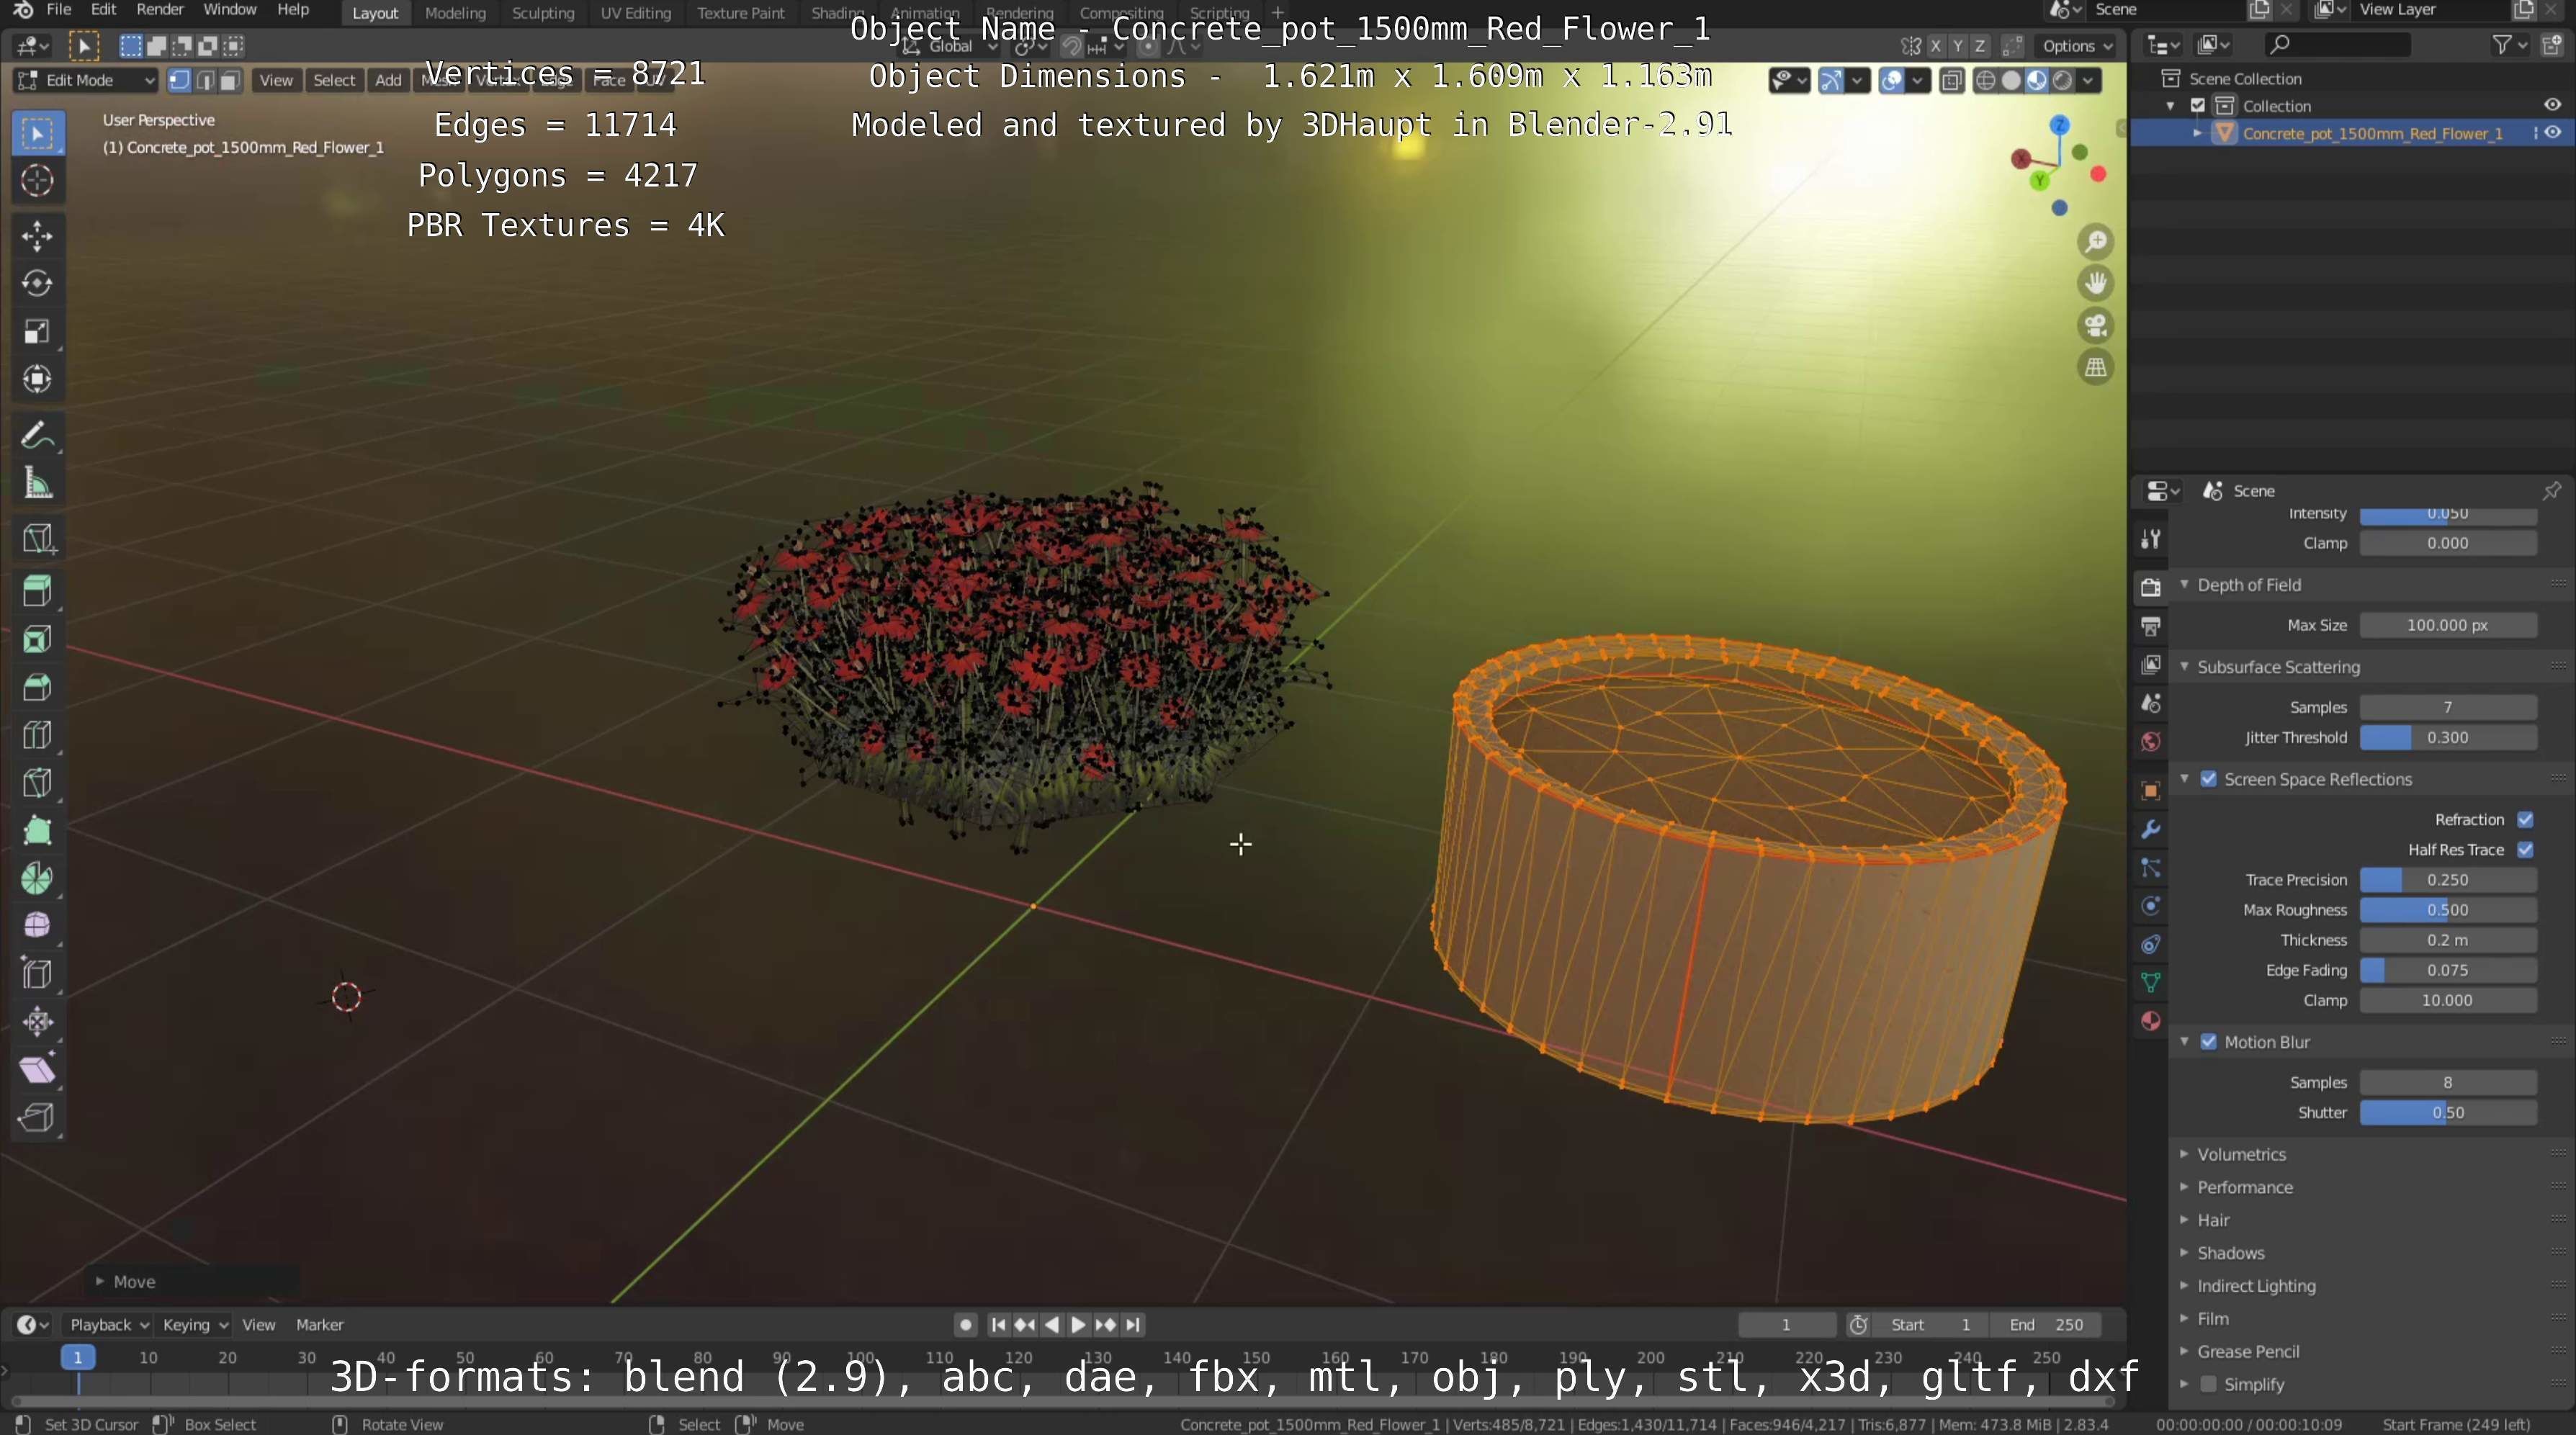Switch to wireframe viewport shading

(x=1986, y=81)
